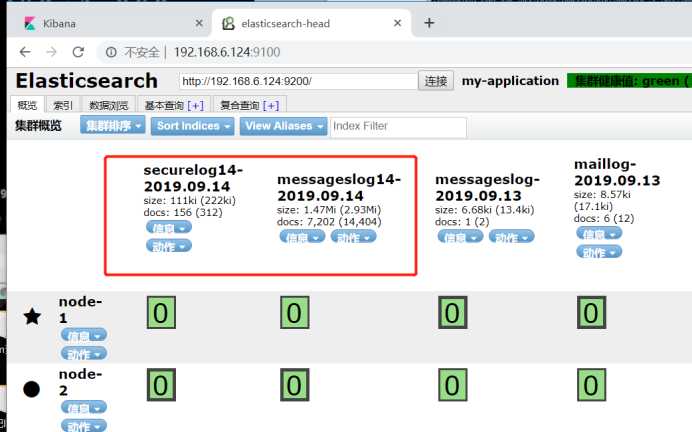Open 信息 dropdown for node-2
Screen dimensions: 692x432
coord(84,408)
